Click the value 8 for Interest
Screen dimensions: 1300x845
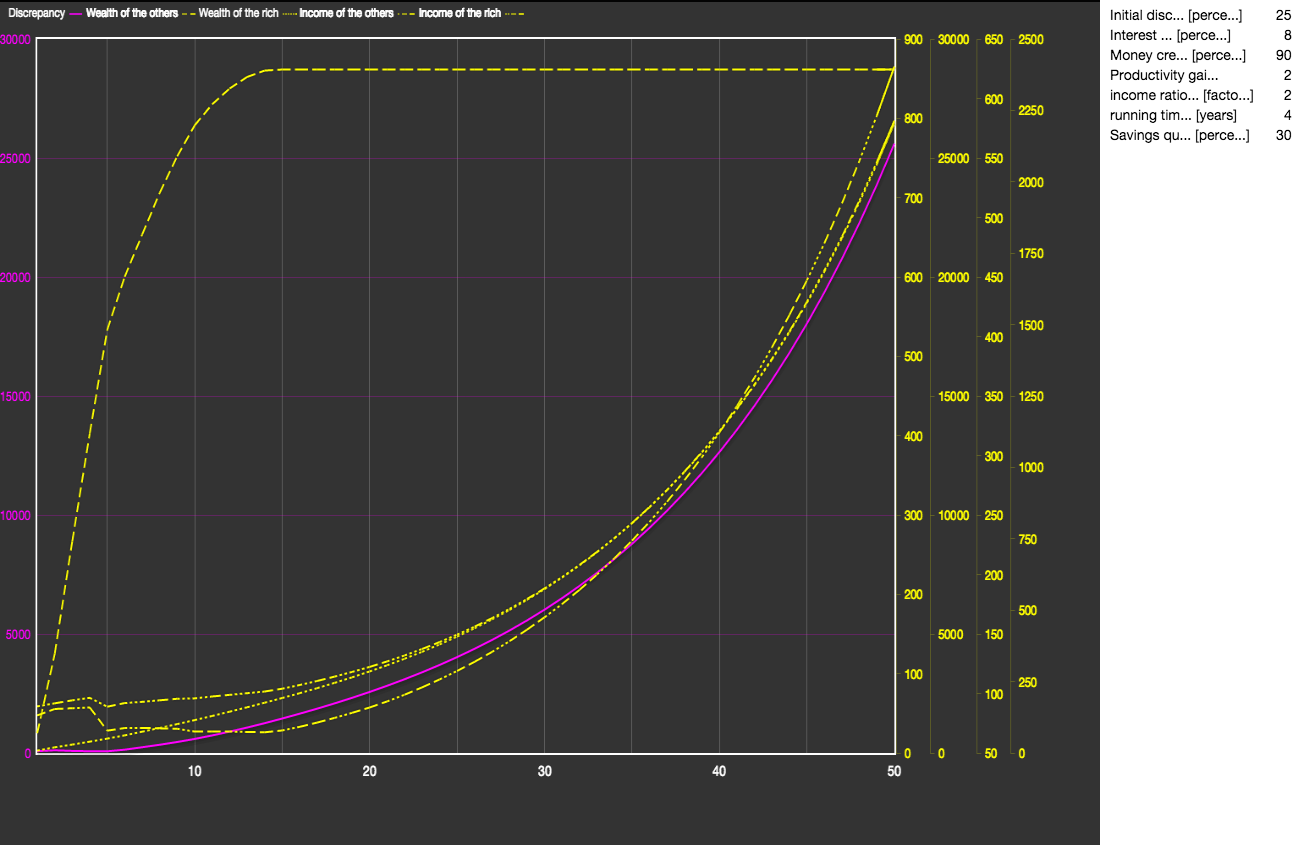[x=1287, y=35]
